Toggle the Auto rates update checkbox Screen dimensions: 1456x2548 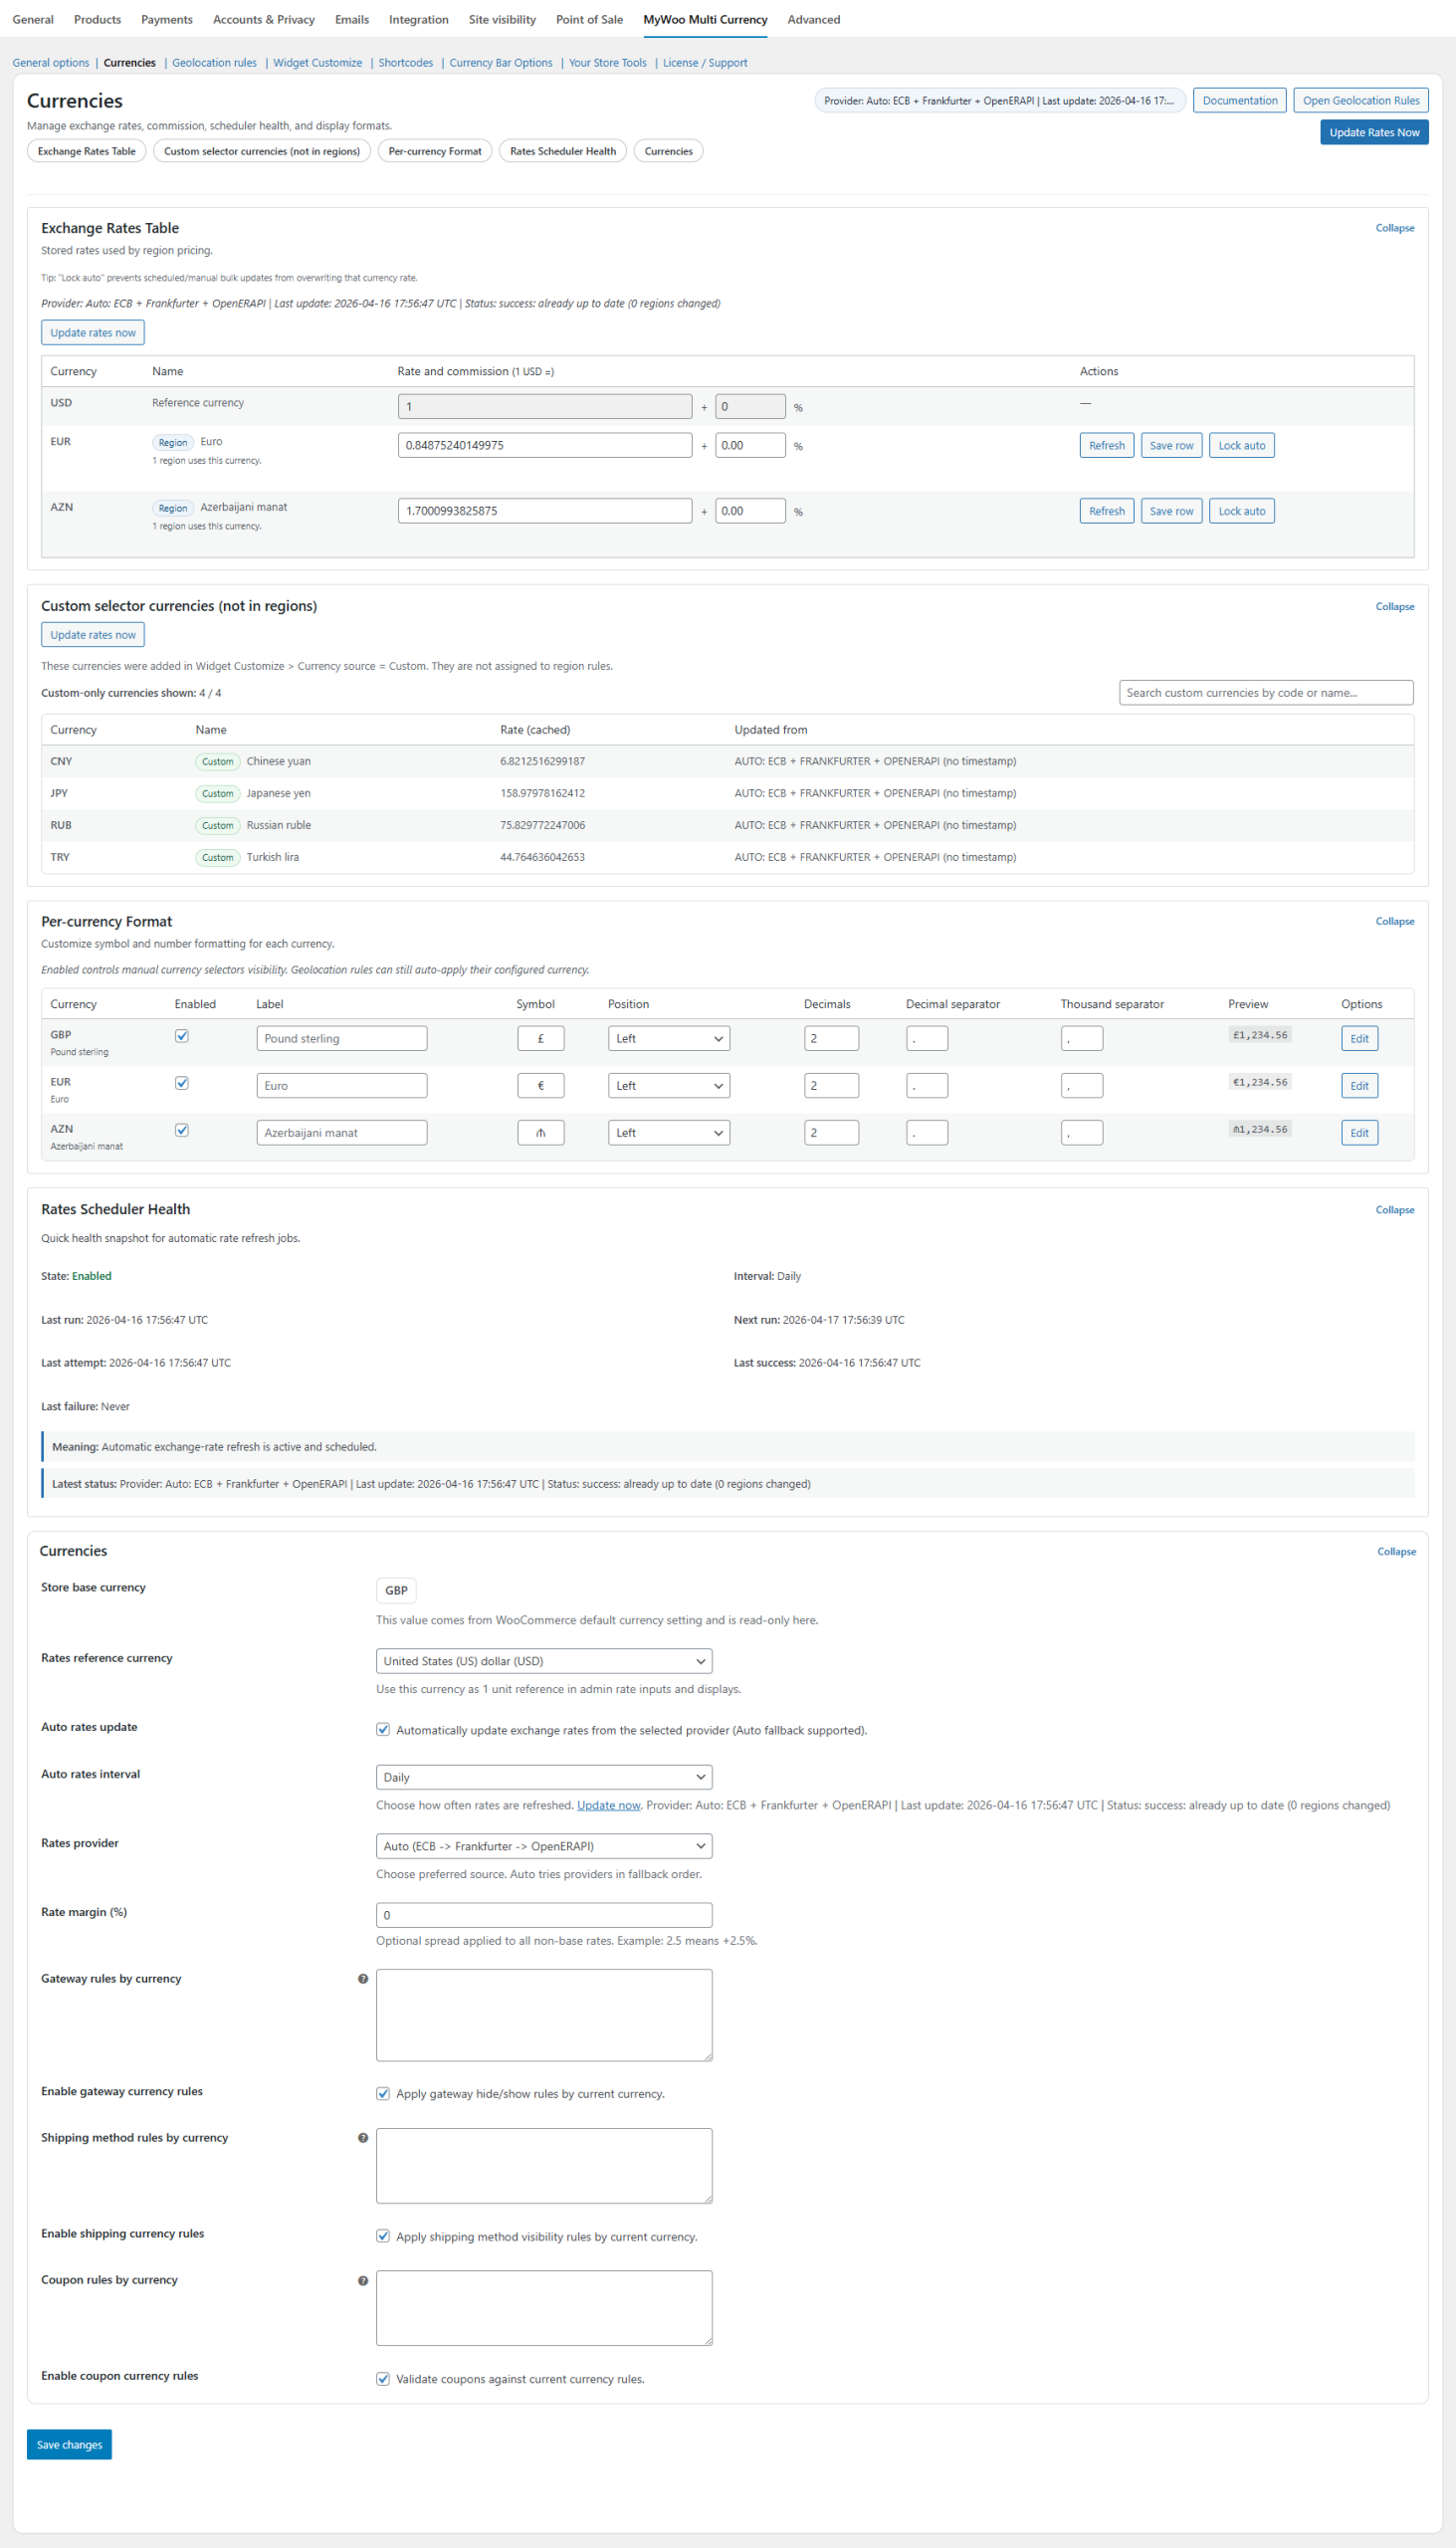pos(383,1729)
